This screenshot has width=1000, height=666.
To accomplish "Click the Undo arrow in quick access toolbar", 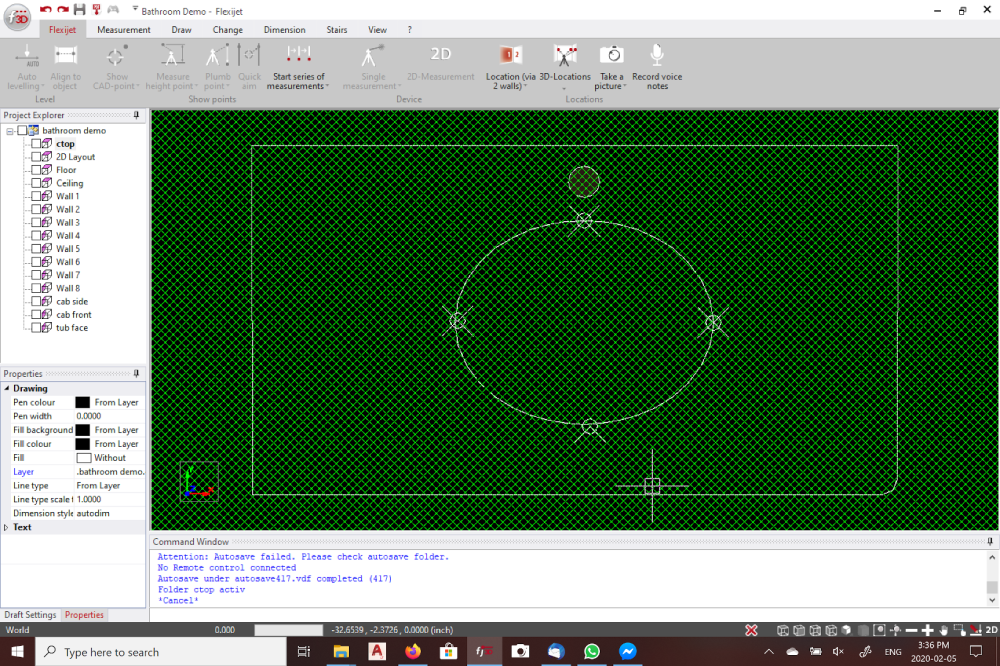I will pyautogui.click(x=46, y=10).
